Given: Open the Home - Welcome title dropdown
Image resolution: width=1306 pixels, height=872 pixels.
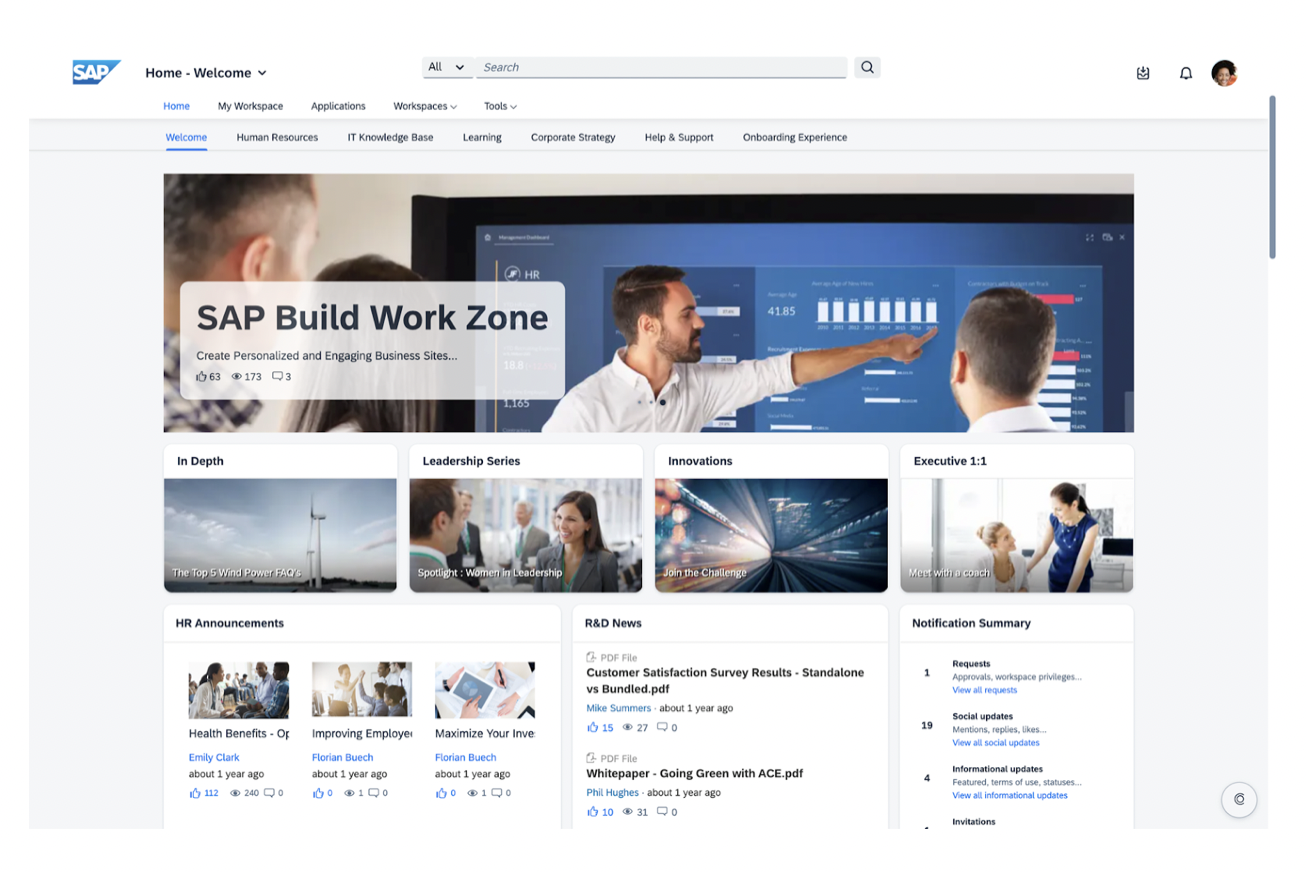Looking at the screenshot, I should pyautogui.click(x=206, y=73).
